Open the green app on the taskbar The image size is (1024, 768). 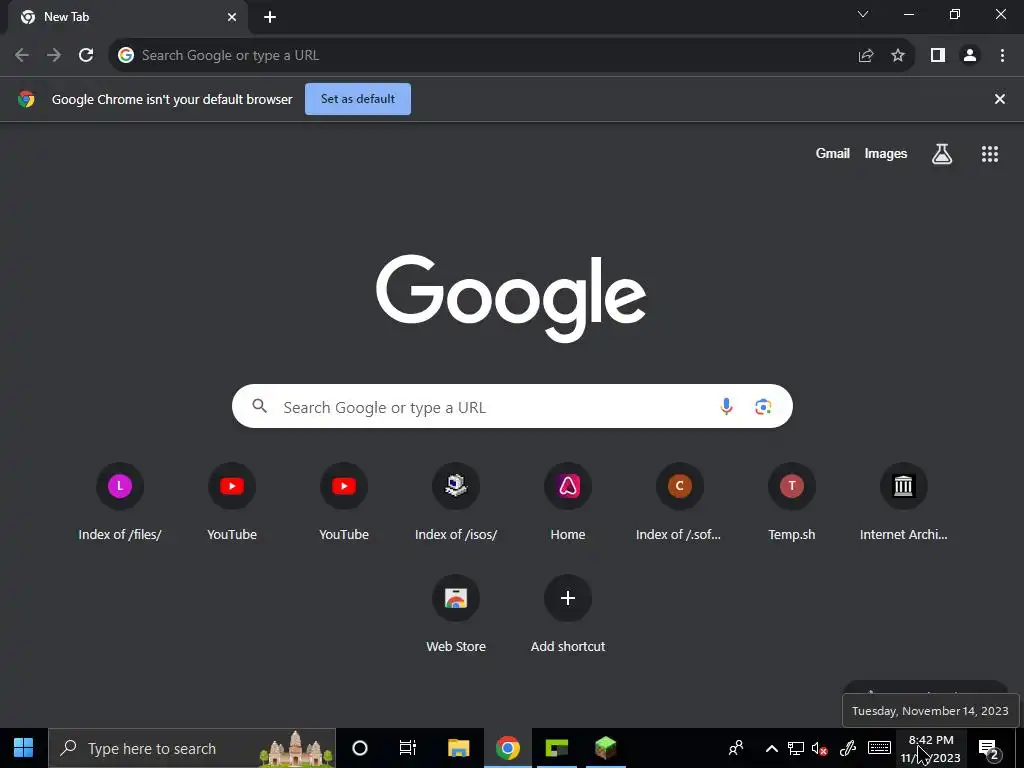(557, 748)
